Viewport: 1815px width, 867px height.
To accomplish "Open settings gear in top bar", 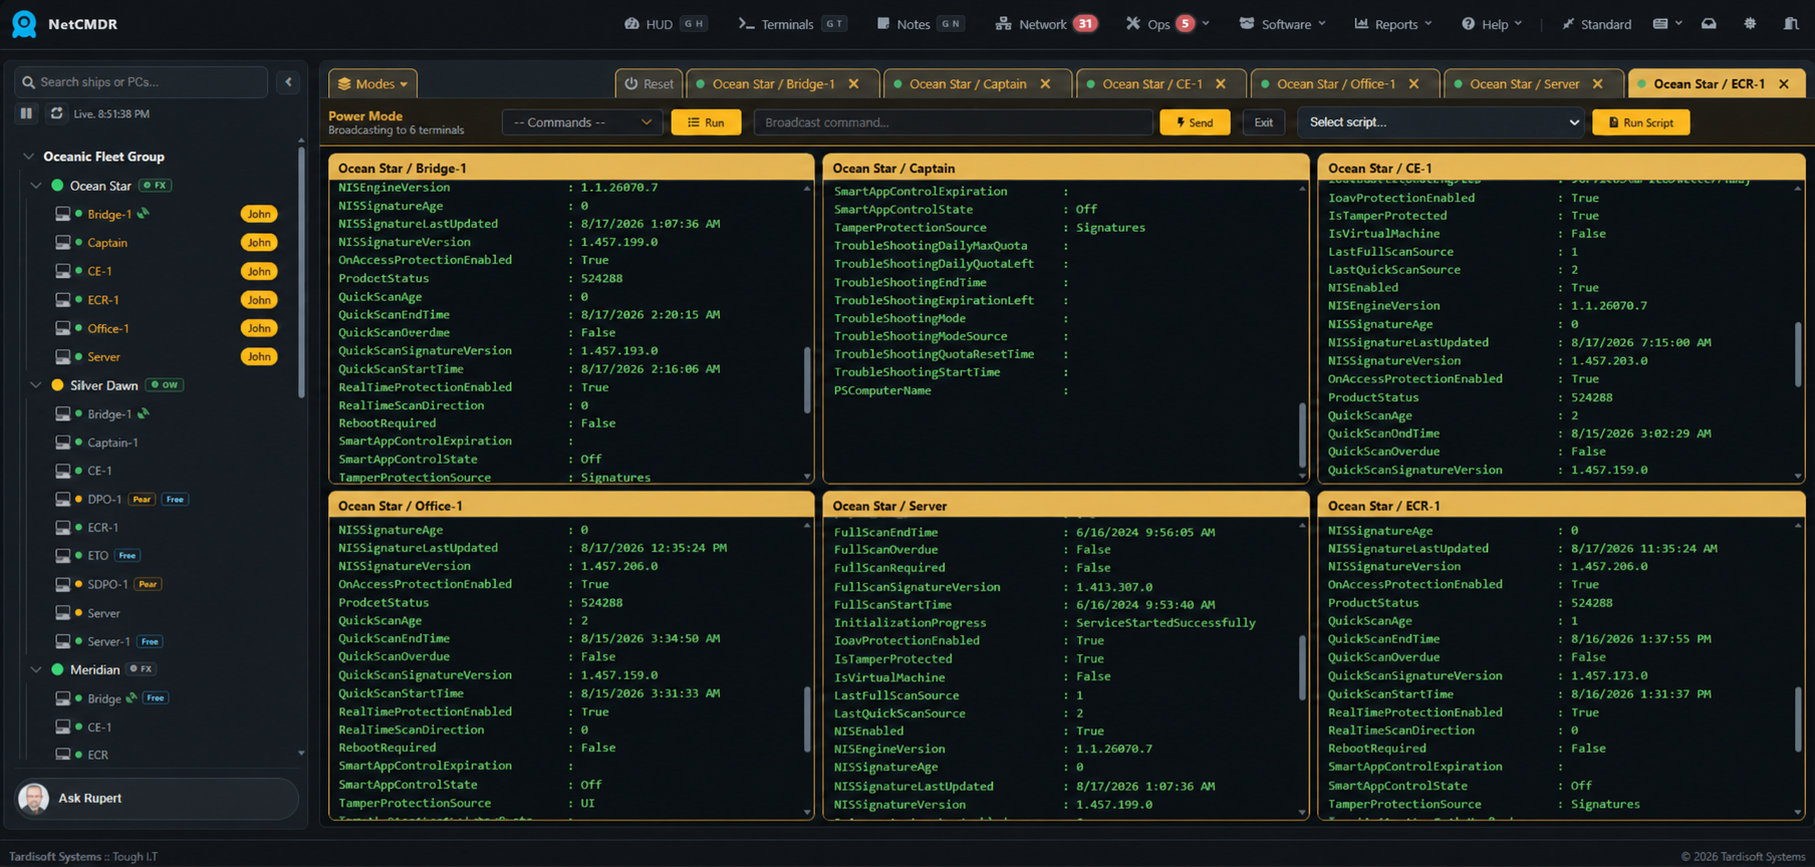I will point(1750,24).
